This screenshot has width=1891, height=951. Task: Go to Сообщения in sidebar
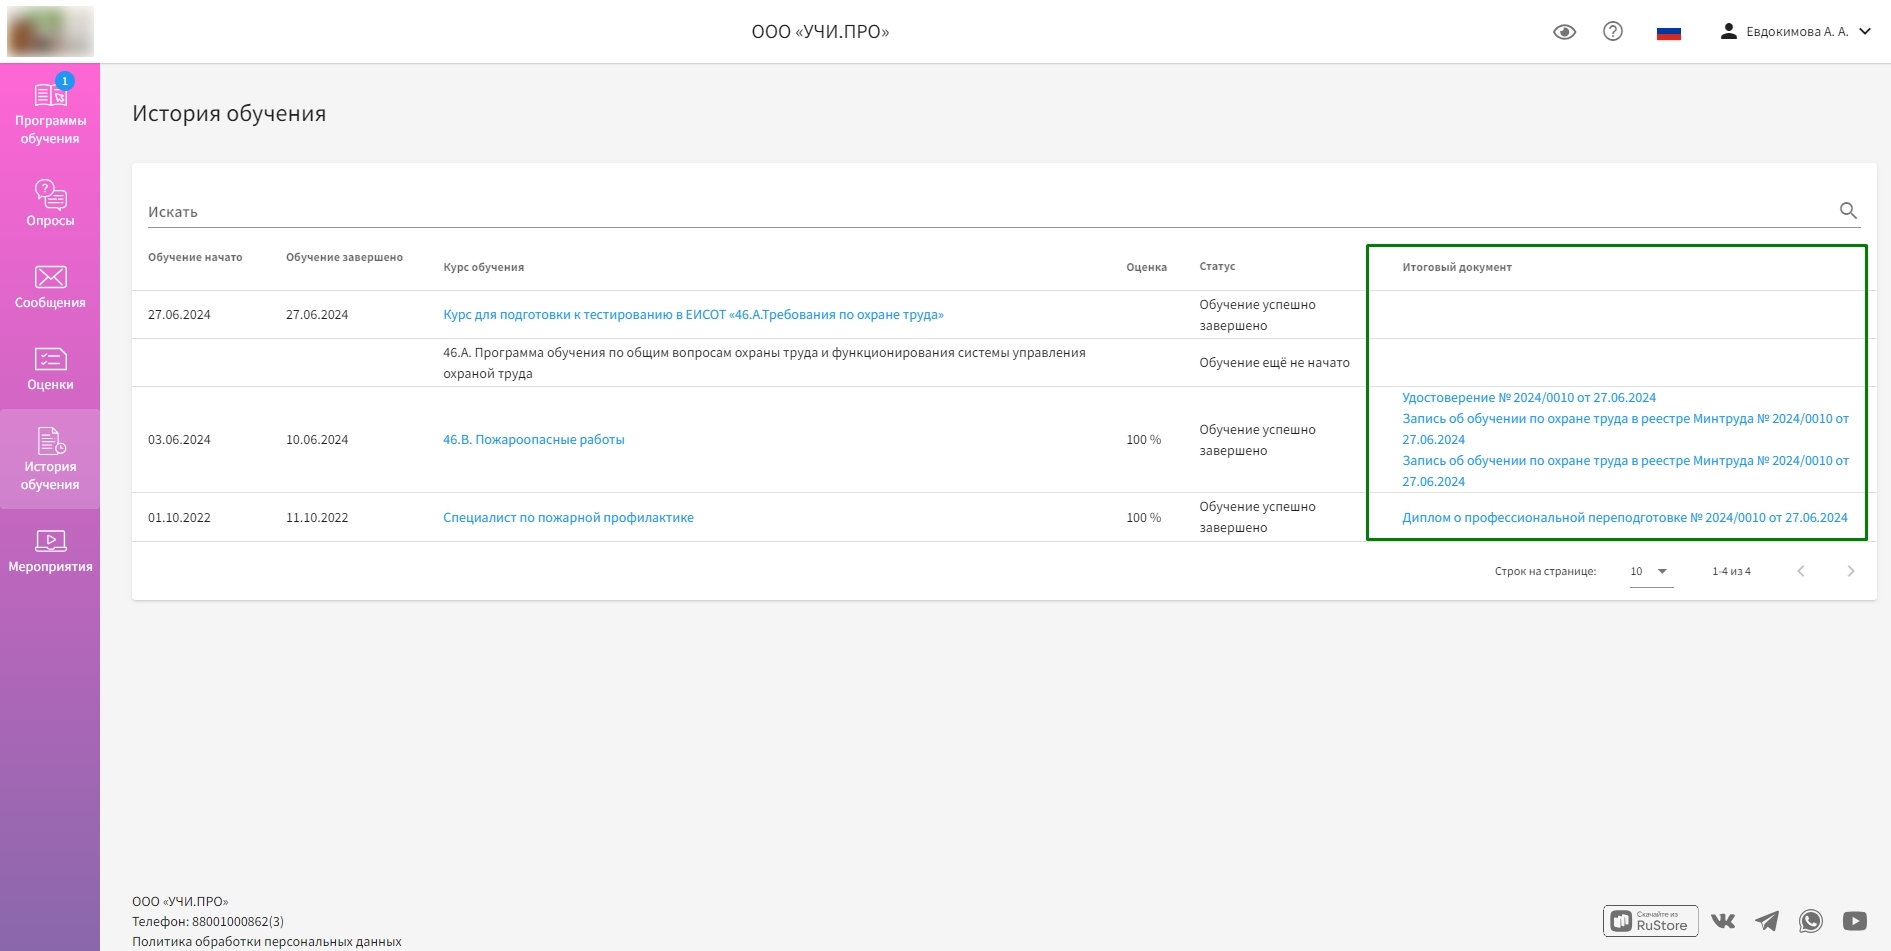tap(50, 286)
